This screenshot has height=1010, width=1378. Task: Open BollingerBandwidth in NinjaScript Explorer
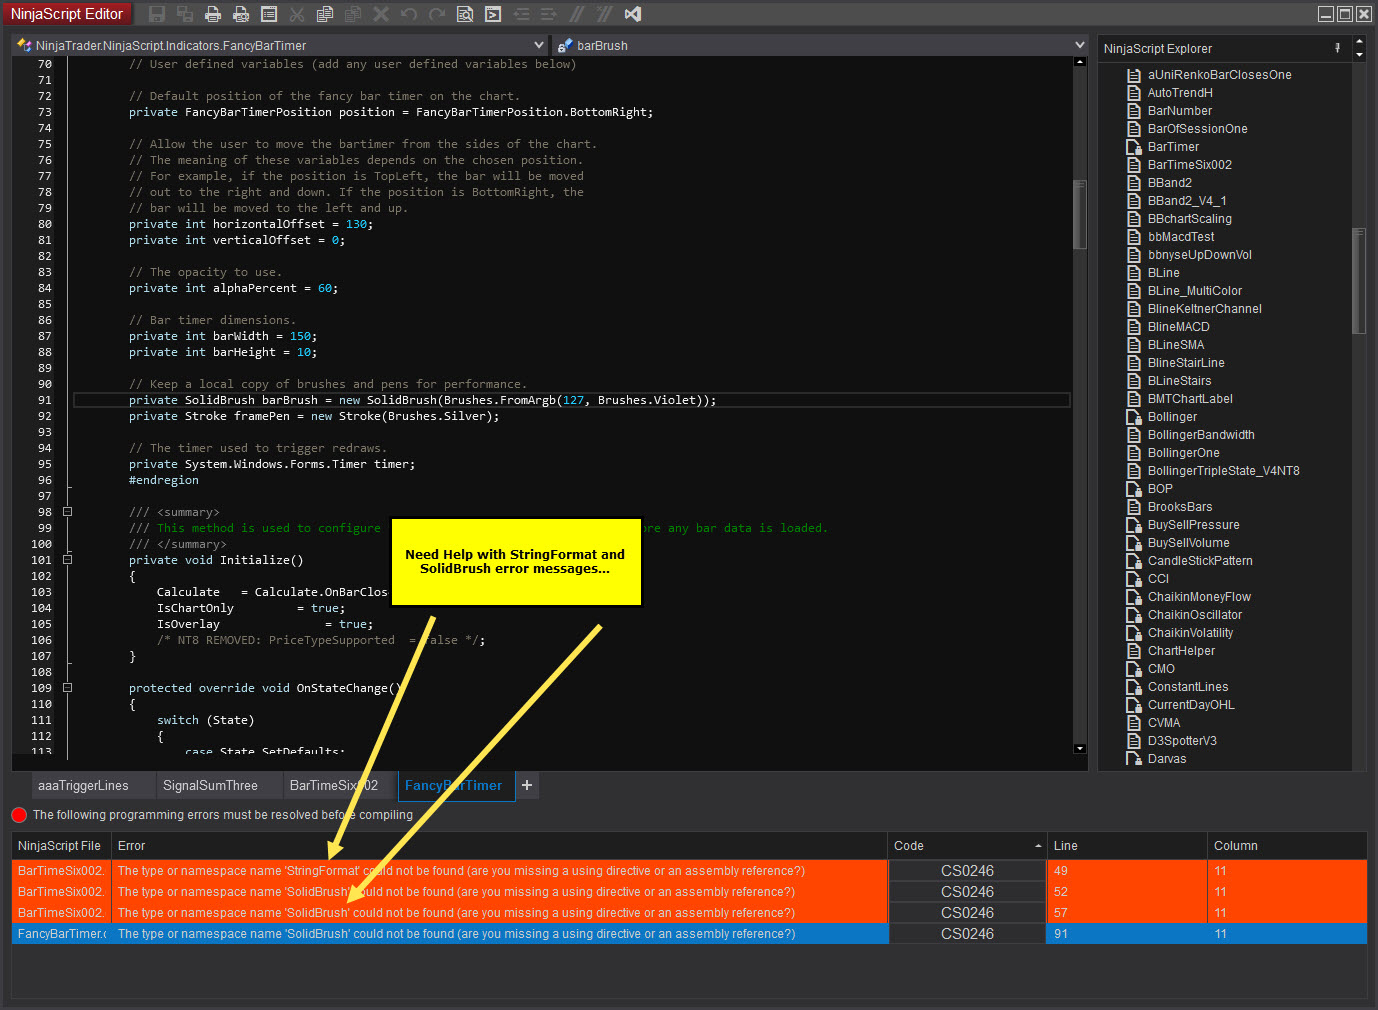1200,435
